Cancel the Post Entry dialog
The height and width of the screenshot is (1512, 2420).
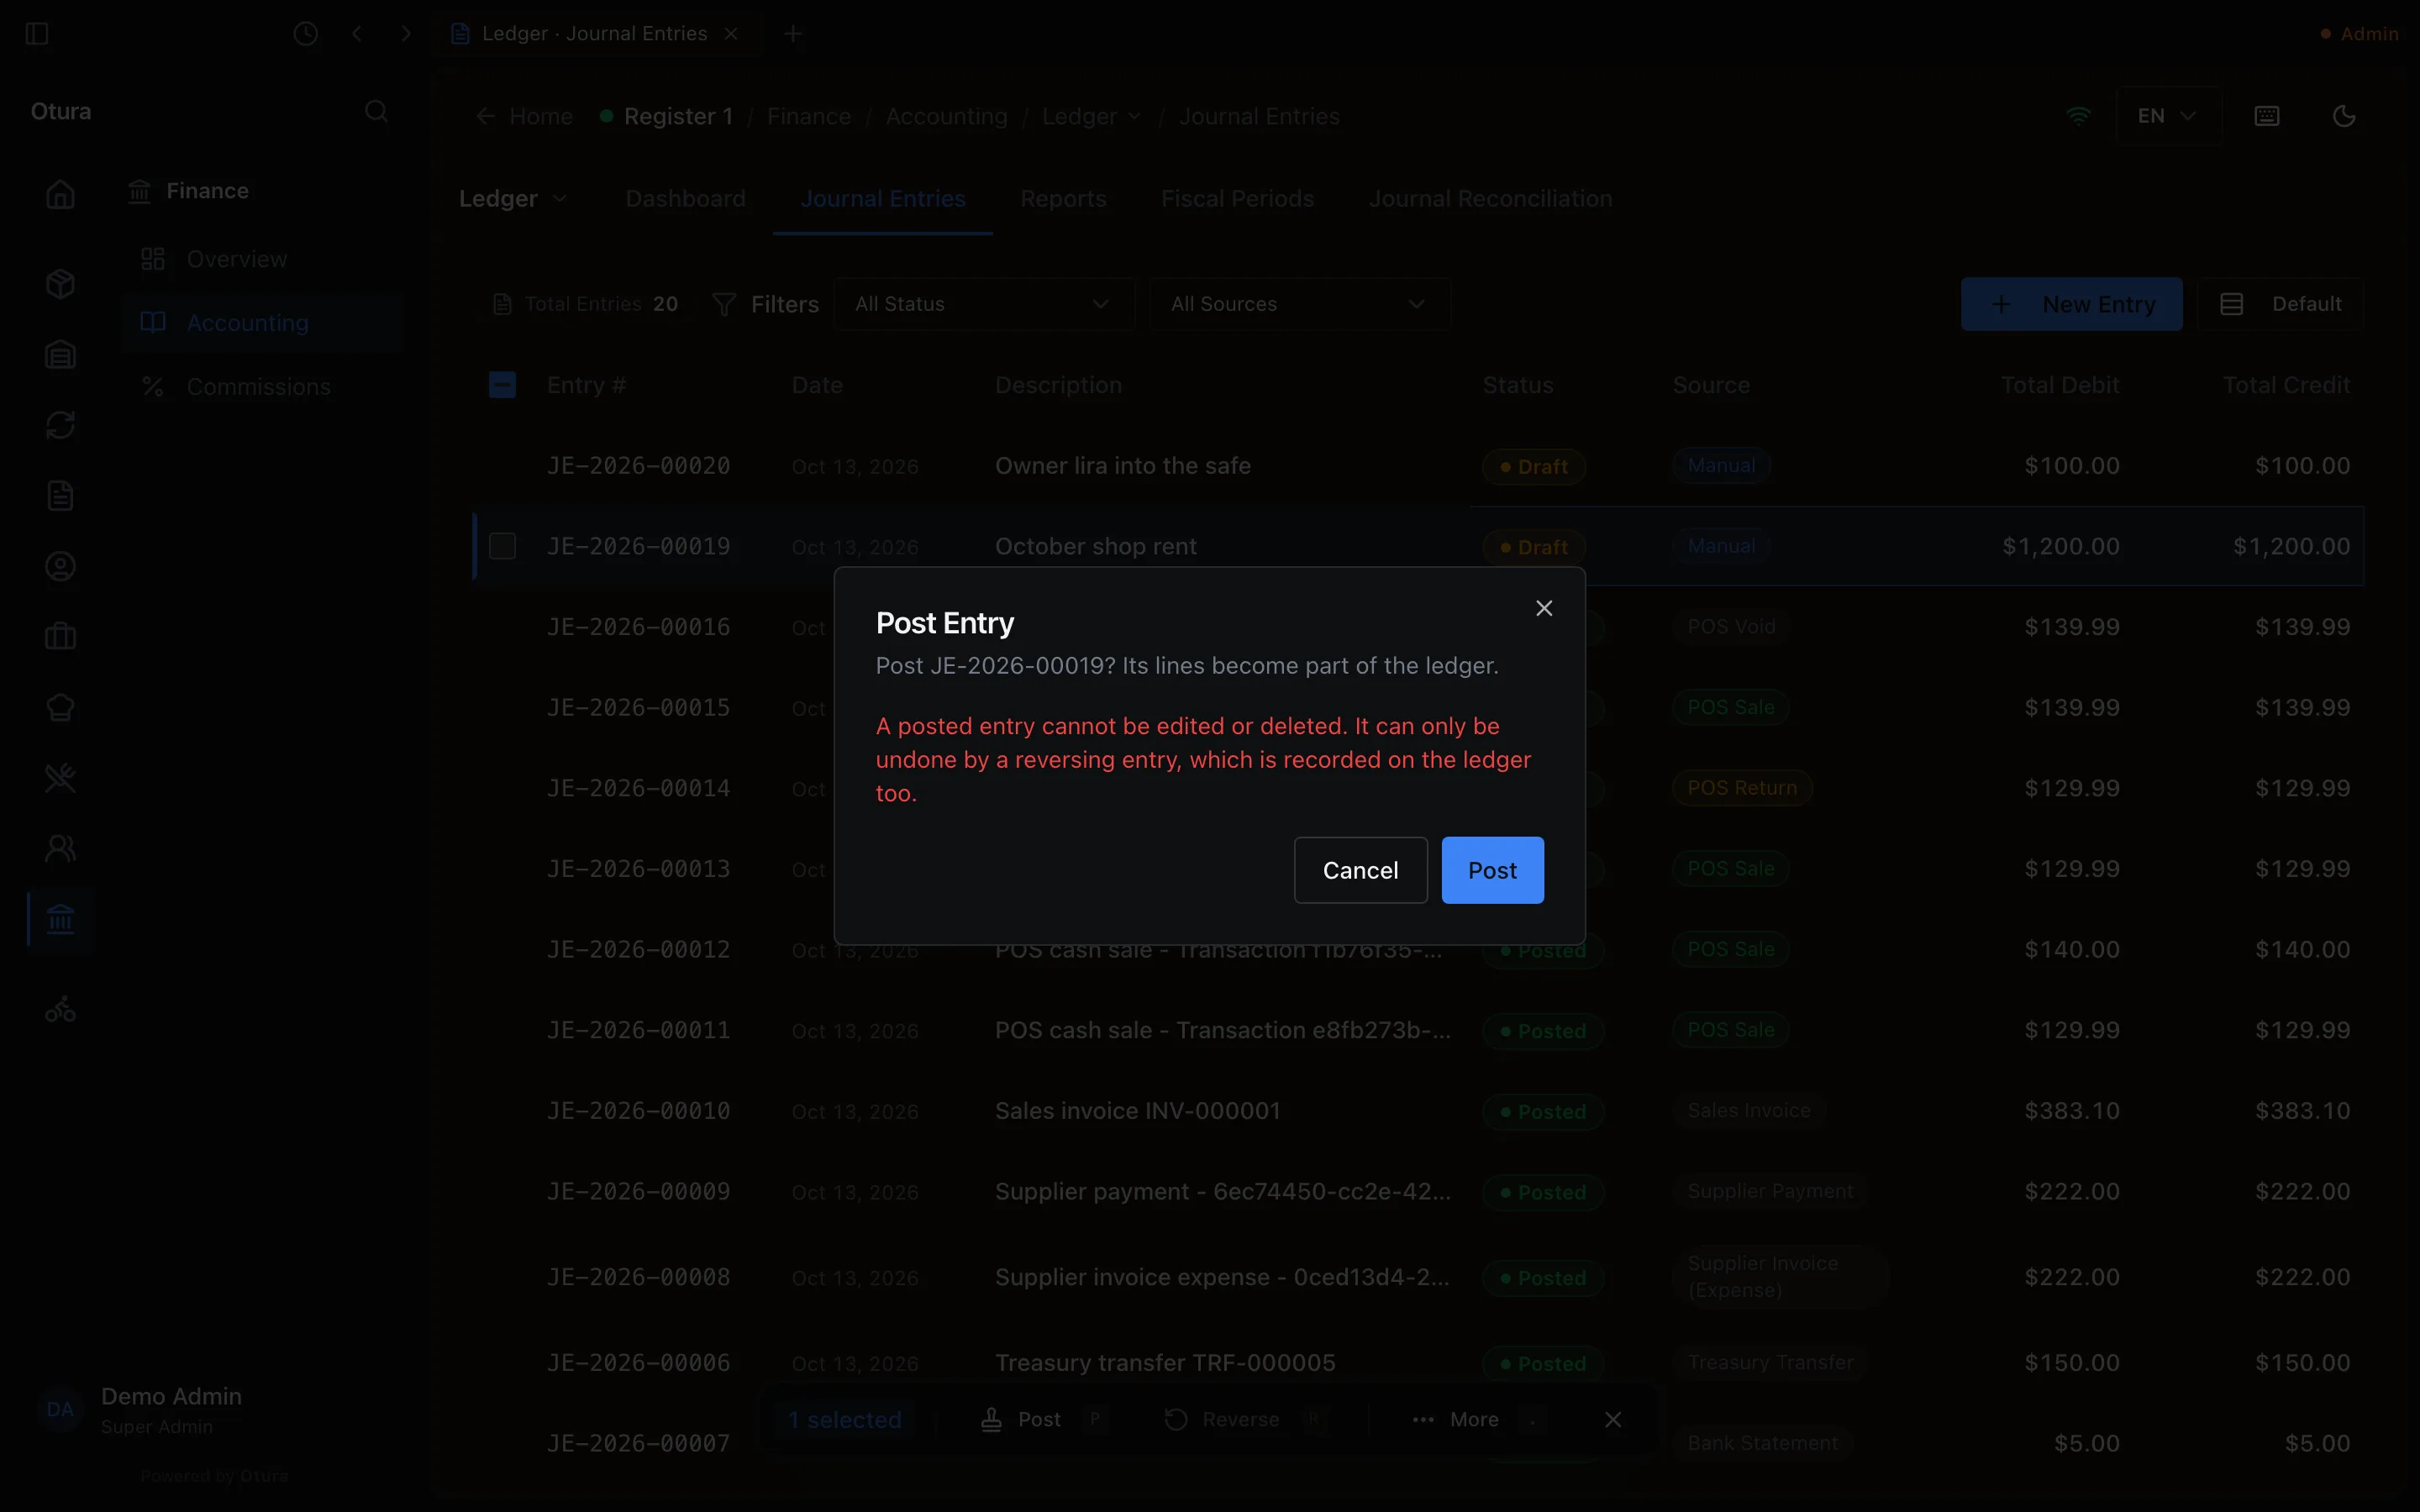click(x=1360, y=870)
